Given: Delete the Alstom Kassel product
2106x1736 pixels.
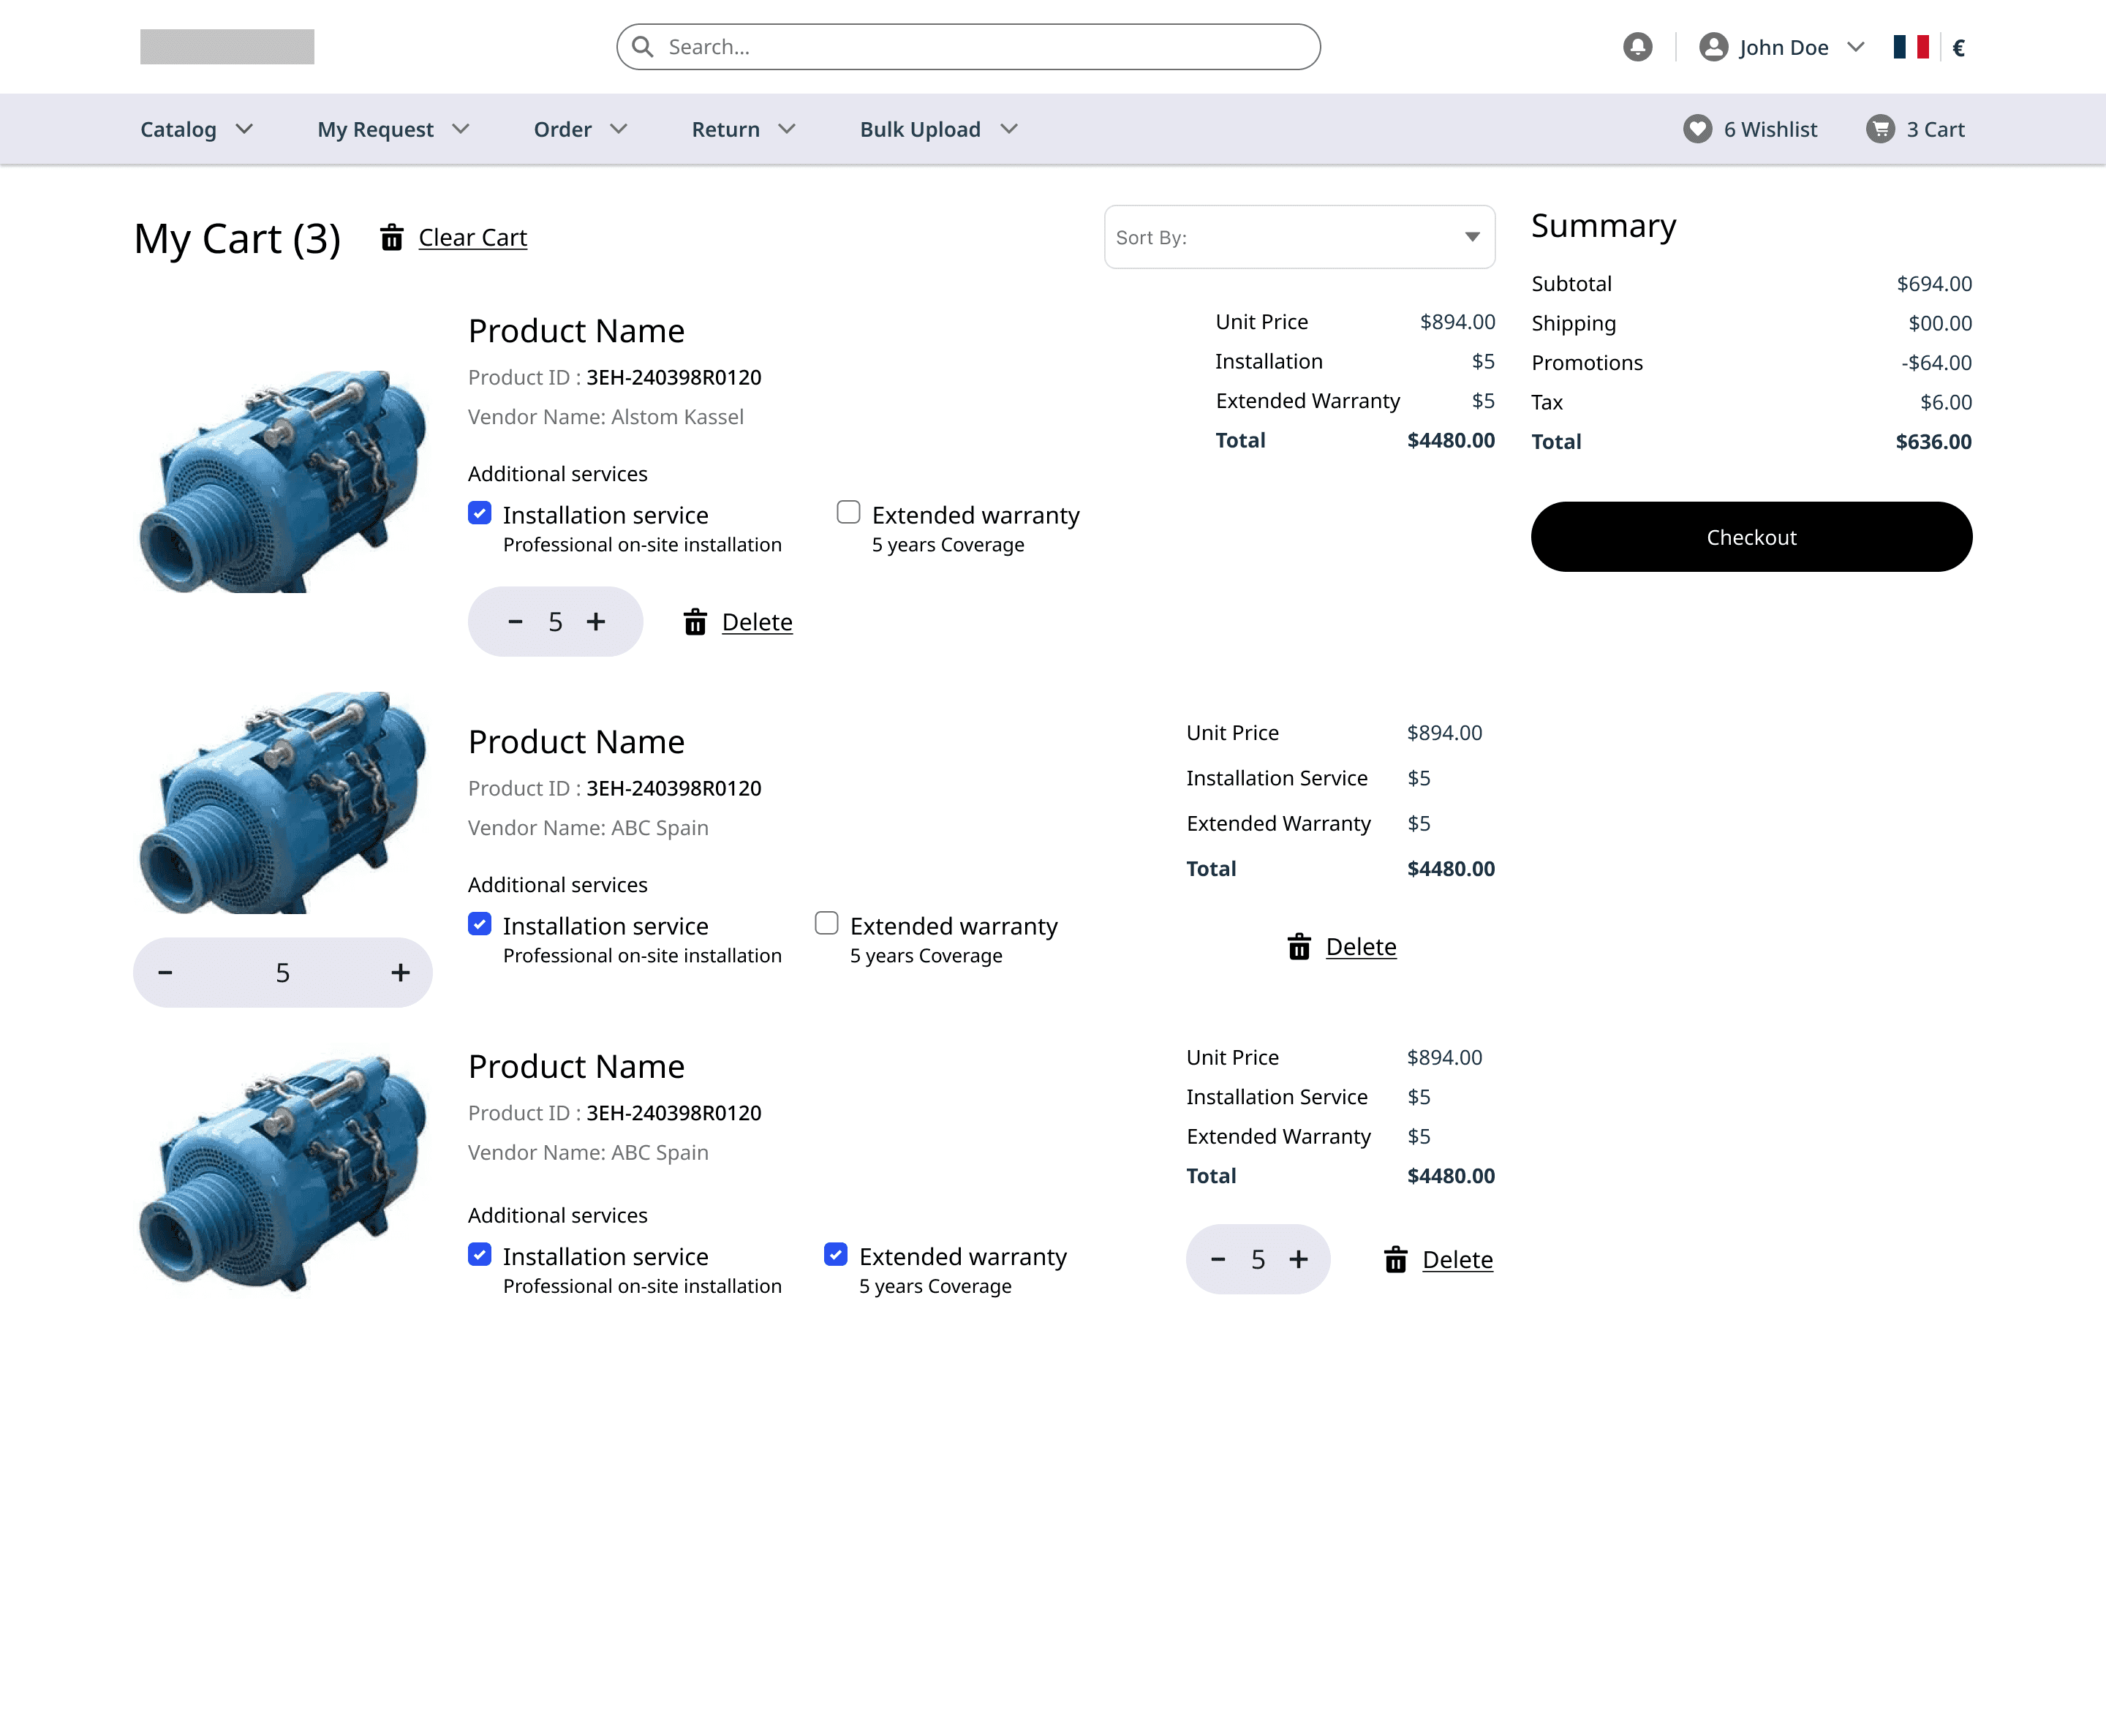Looking at the screenshot, I should (x=757, y=622).
